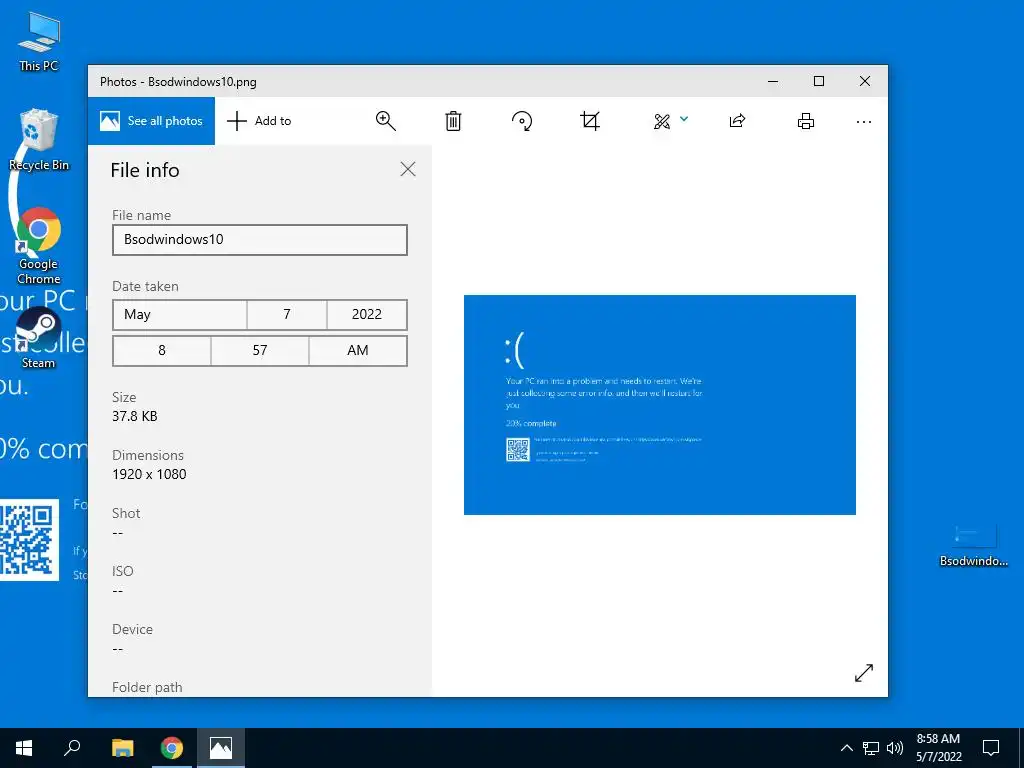Click the network tray icon
The height and width of the screenshot is (768, 1024).
[871, 748]
